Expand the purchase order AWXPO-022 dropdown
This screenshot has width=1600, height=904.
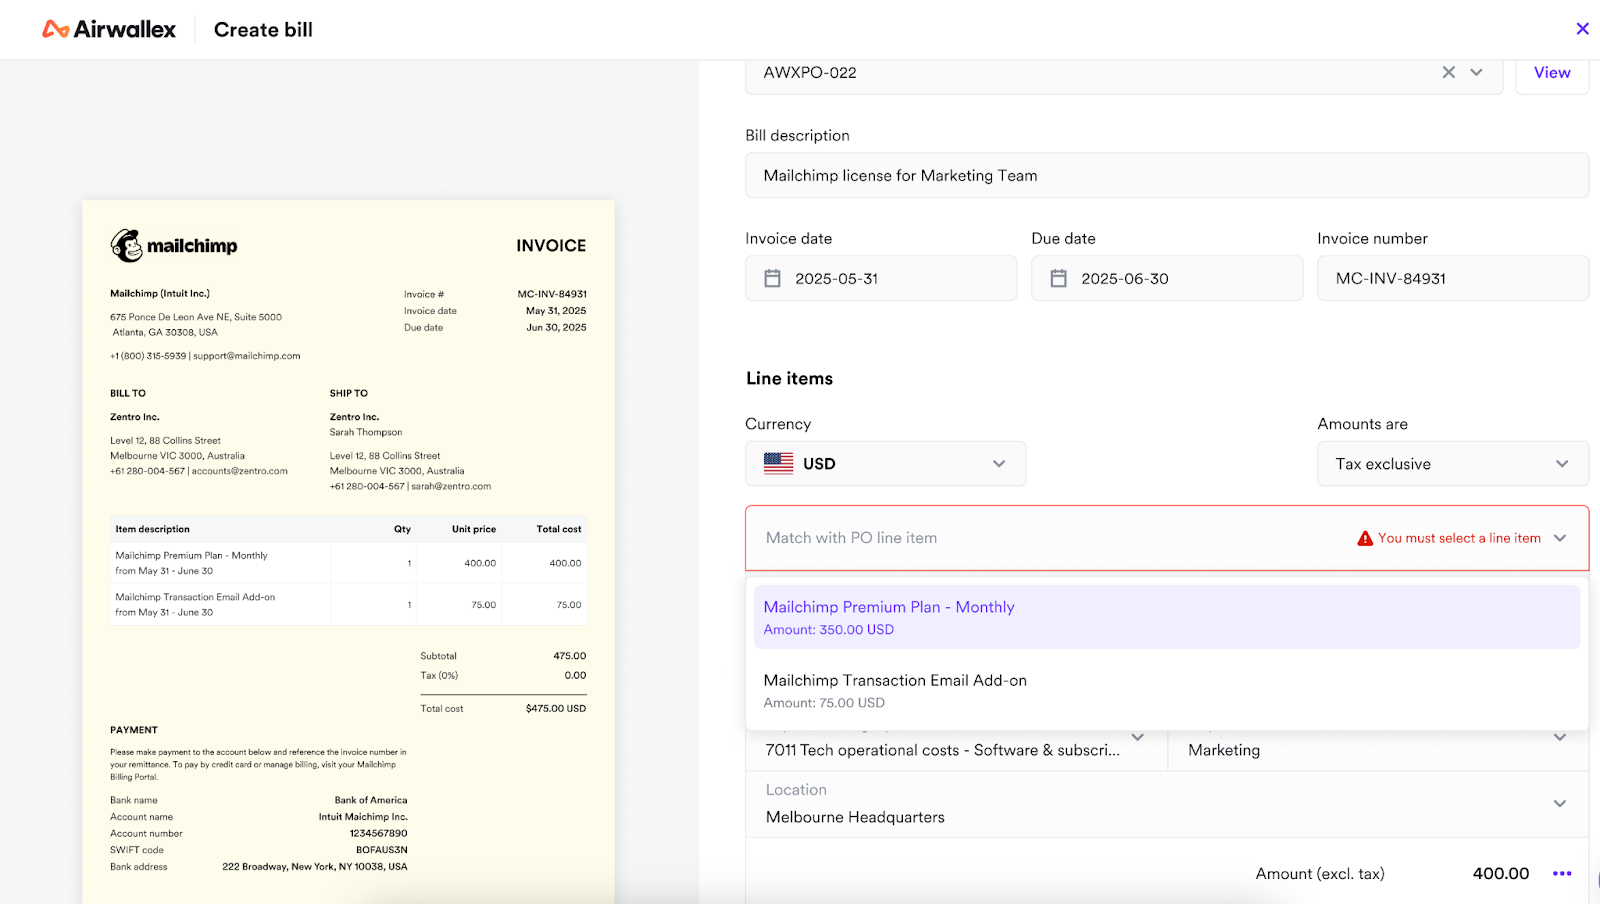pos(1476,72)
